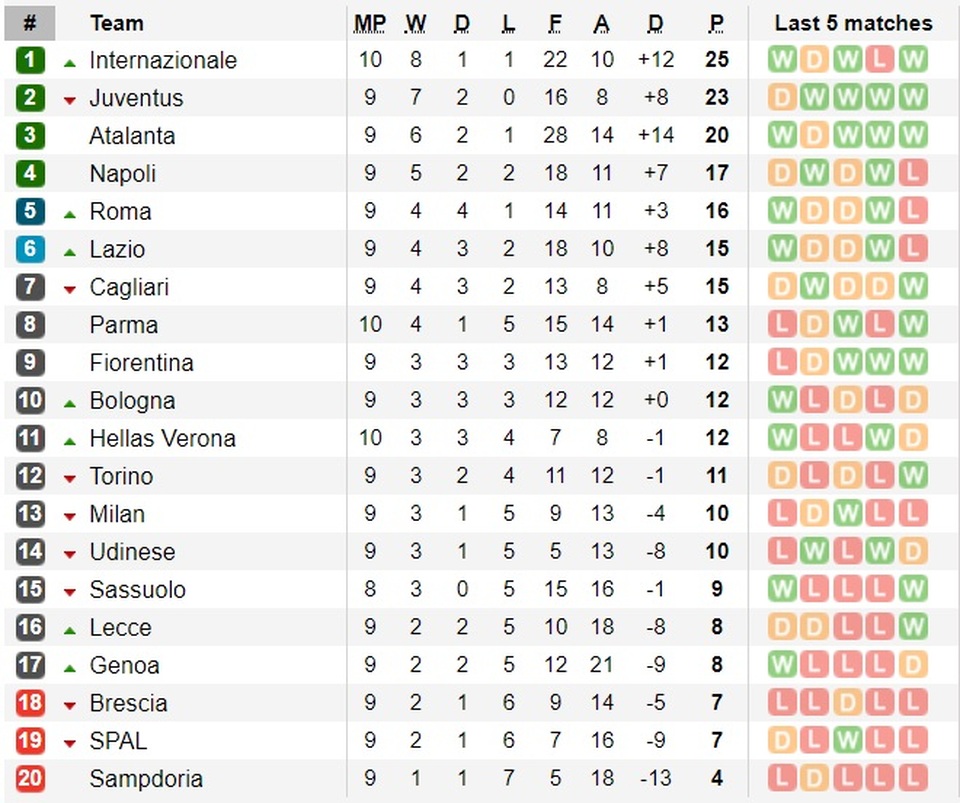Click Sampdoria's red position 20 badge

(x=30, y=778)
